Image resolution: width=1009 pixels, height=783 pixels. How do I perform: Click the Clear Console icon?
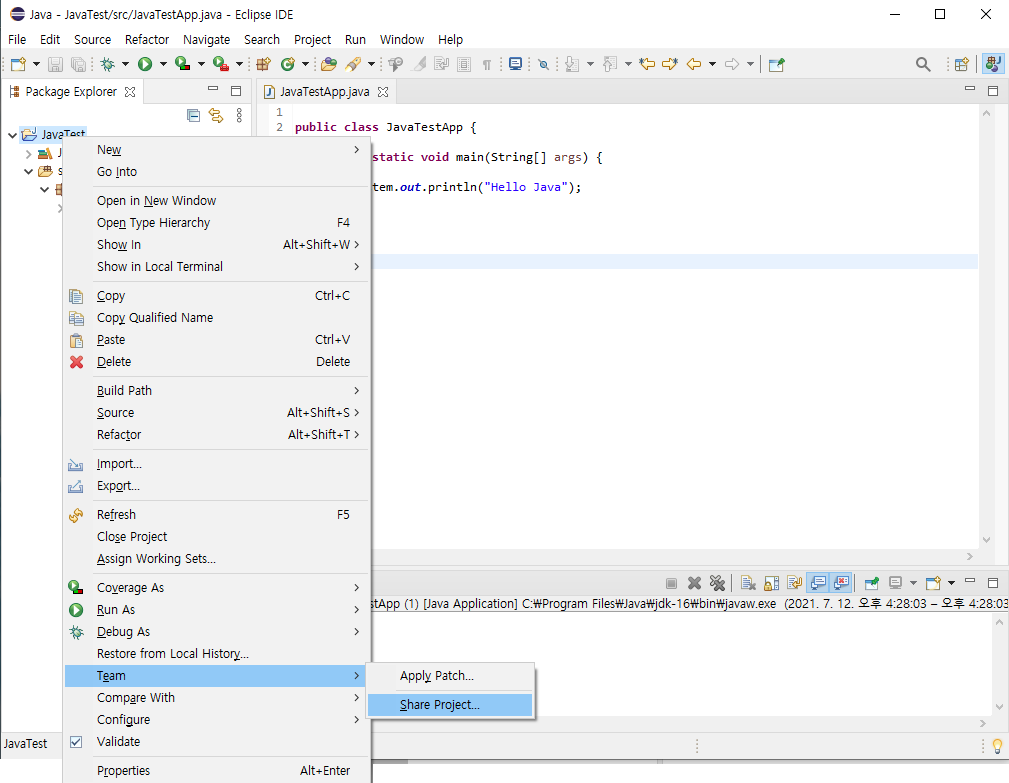coord(748,583)
